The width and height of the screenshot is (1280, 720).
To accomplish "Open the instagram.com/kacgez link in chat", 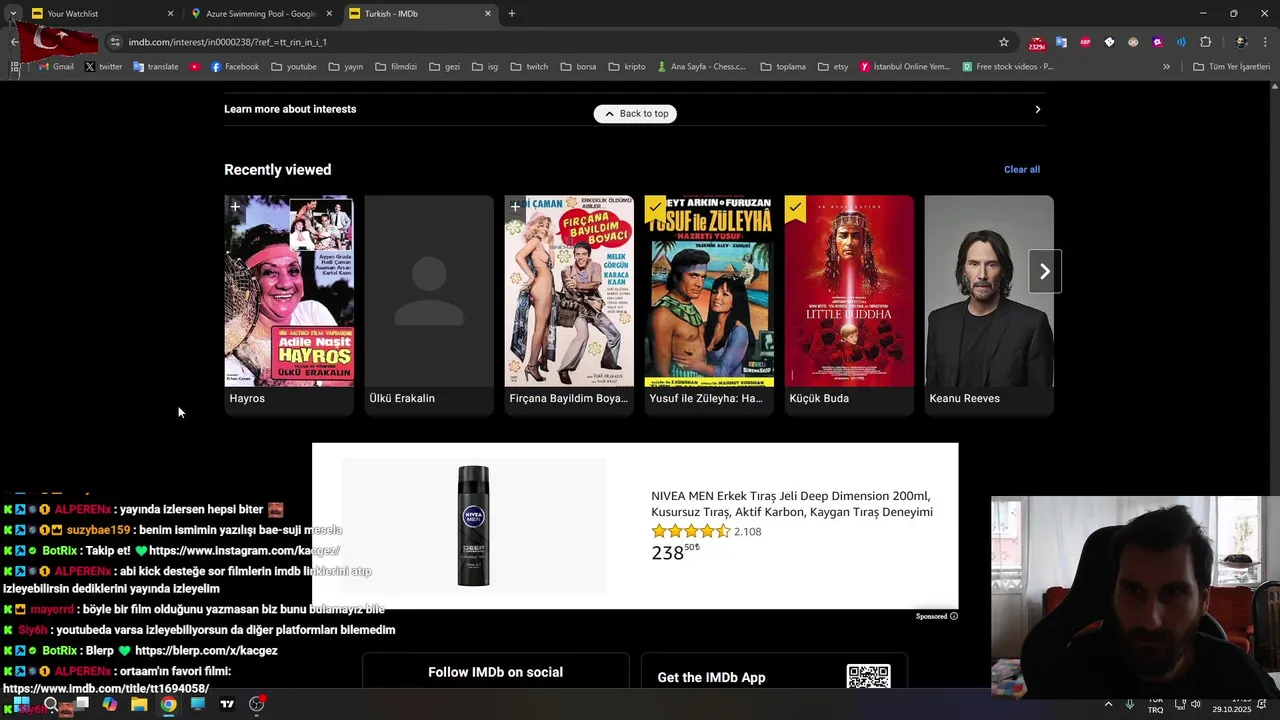I will pos(244,551).
